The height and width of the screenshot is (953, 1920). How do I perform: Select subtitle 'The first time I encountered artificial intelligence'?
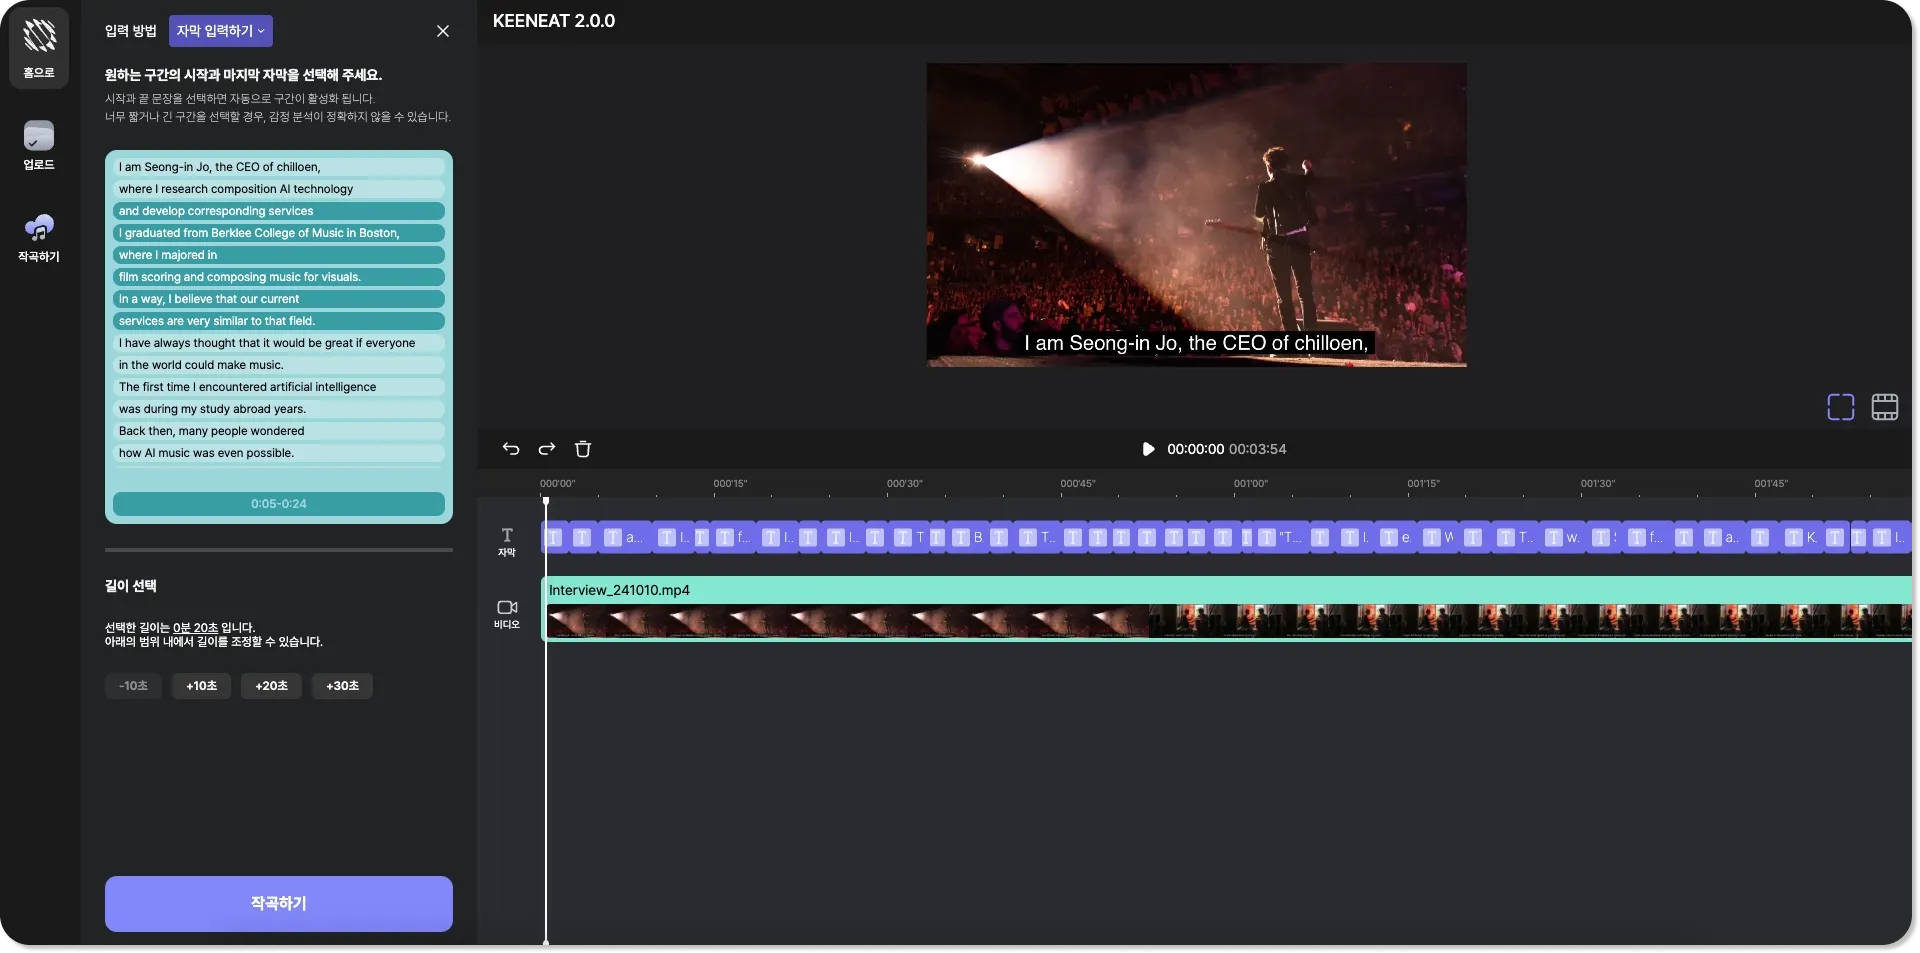(x=279, y=387)
